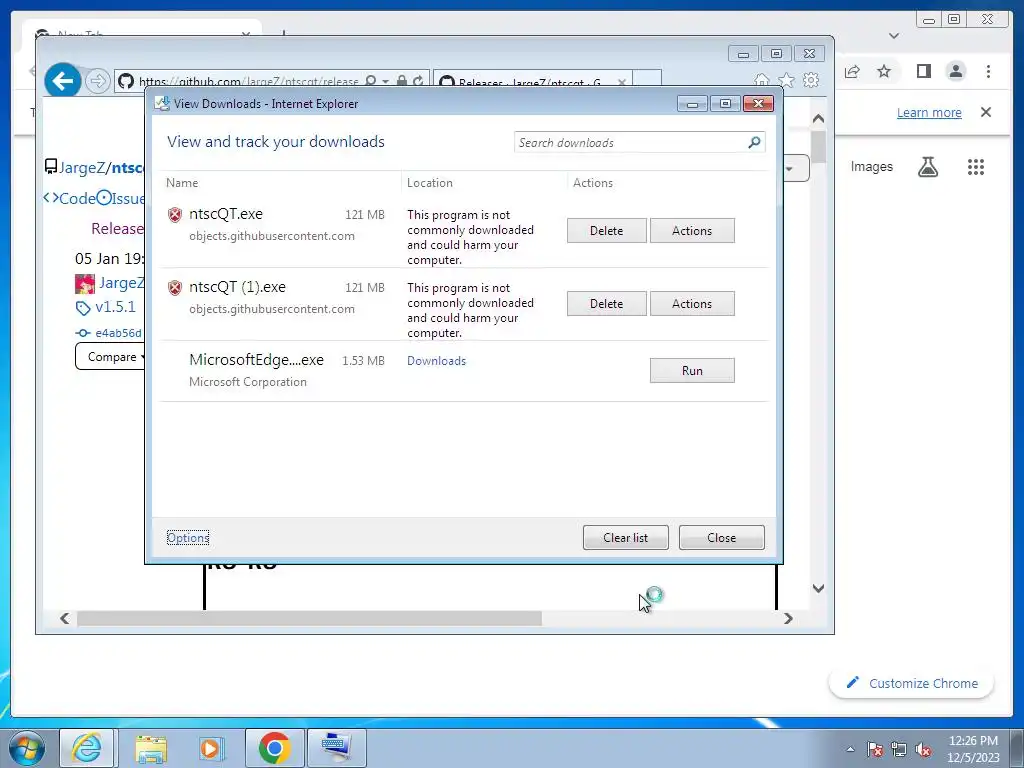Open the IE Tools gear icon
Viewport: 1024px width, 768px height.
pyautogui.click(x=811, y=80)
